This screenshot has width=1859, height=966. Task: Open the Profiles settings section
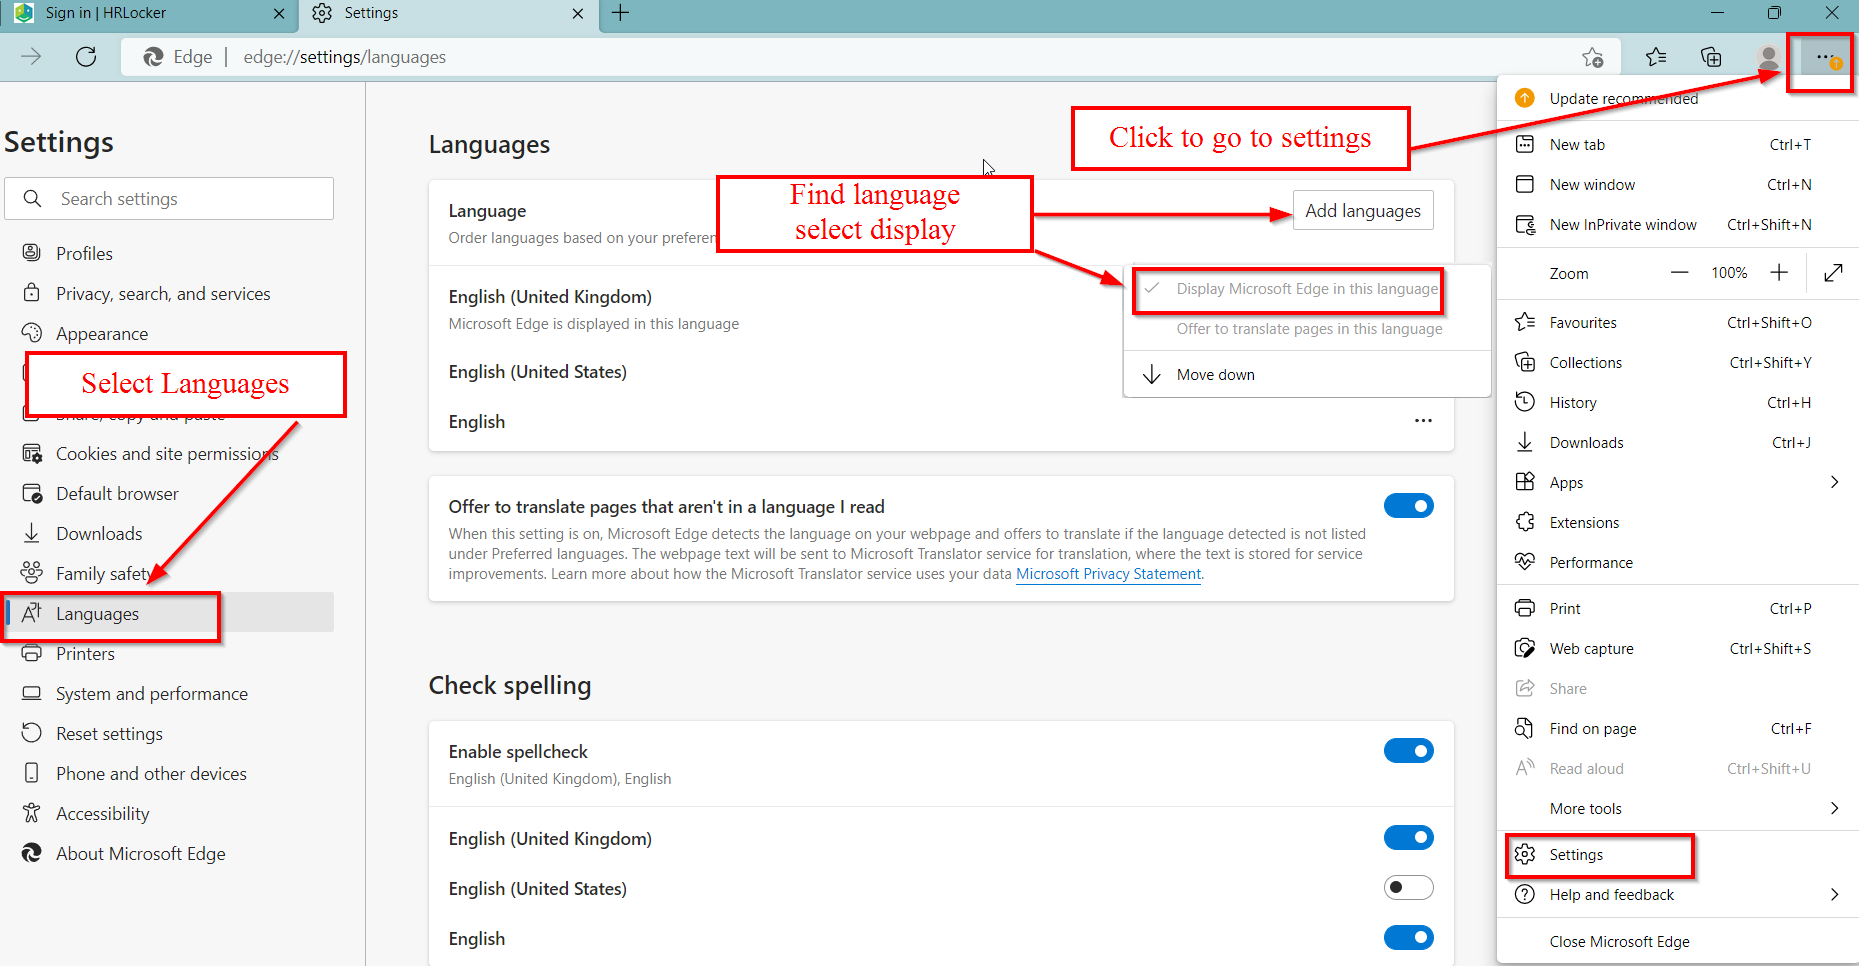click(x=84, y=253)
